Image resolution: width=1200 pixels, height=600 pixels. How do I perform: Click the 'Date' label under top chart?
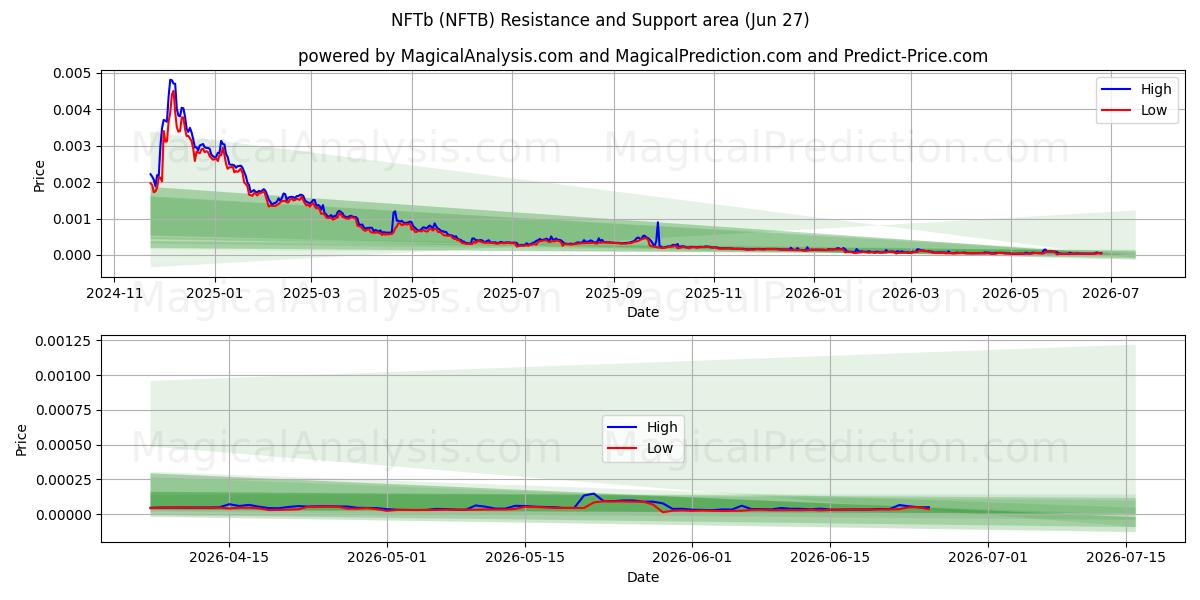pos(643,312)
